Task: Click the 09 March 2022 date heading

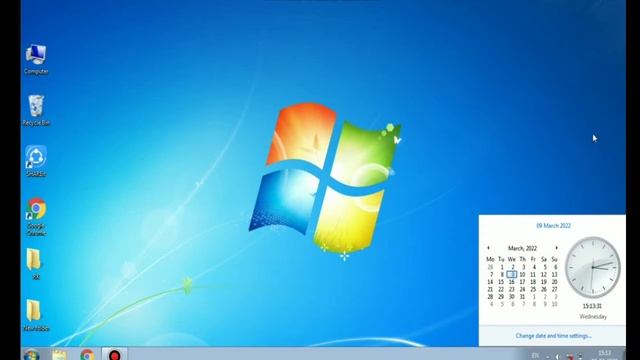Action: tap(553, 226)
